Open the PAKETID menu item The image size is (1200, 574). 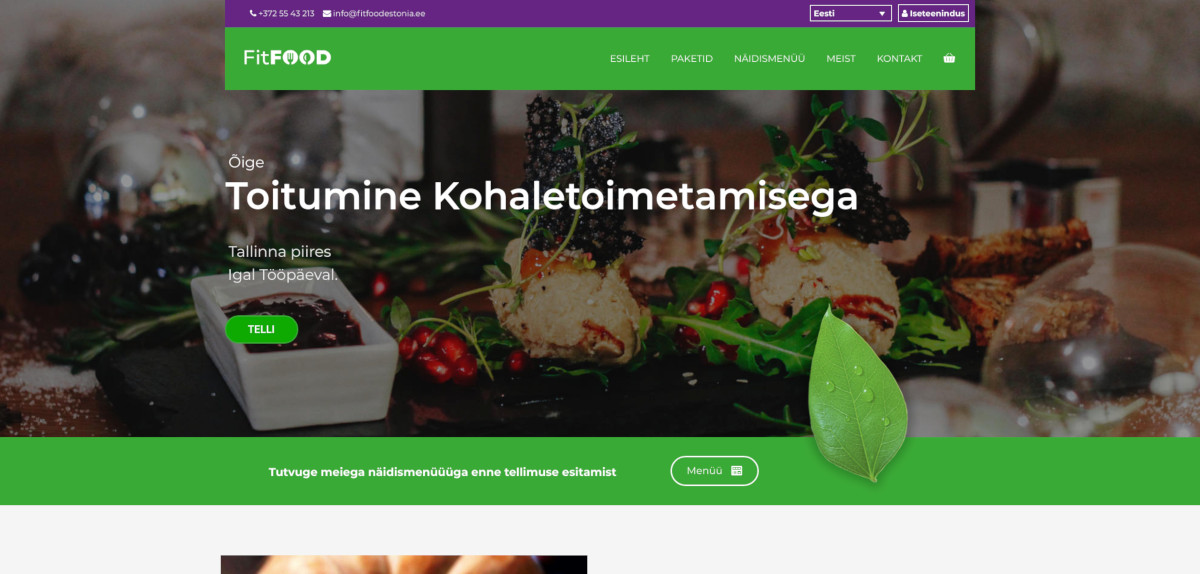tap(692, 59)
